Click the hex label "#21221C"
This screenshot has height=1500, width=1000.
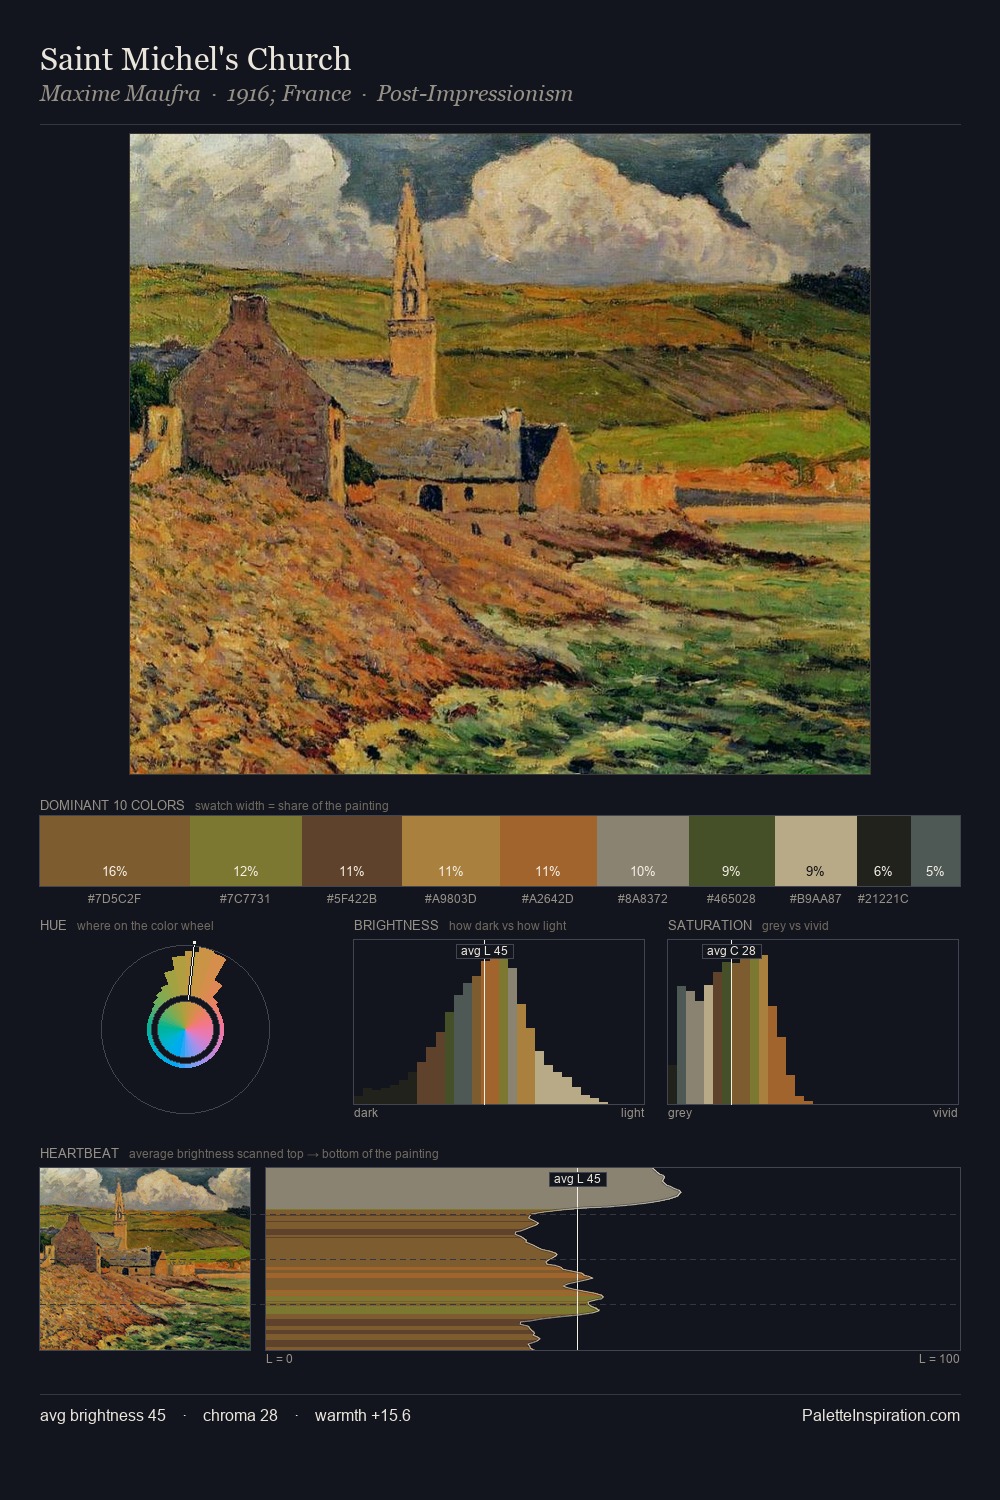click(x=884, y=899)
